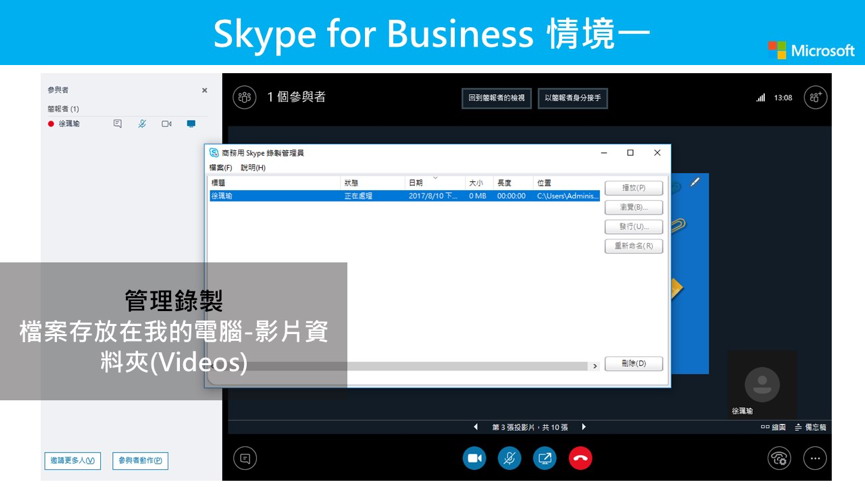865x487 pixels.
Task: Click participant's muted microphone icon in roster
Action: click(142, 124)
